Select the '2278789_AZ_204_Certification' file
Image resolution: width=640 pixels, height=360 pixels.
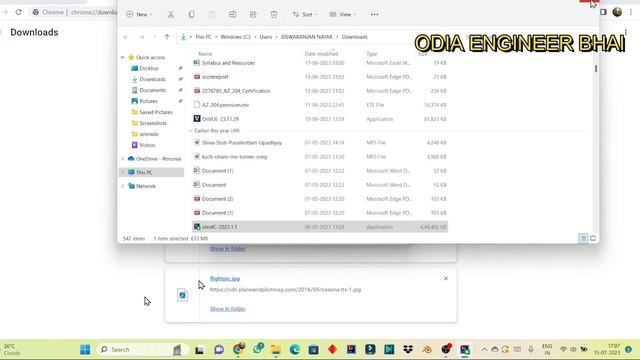pos(320,91)
